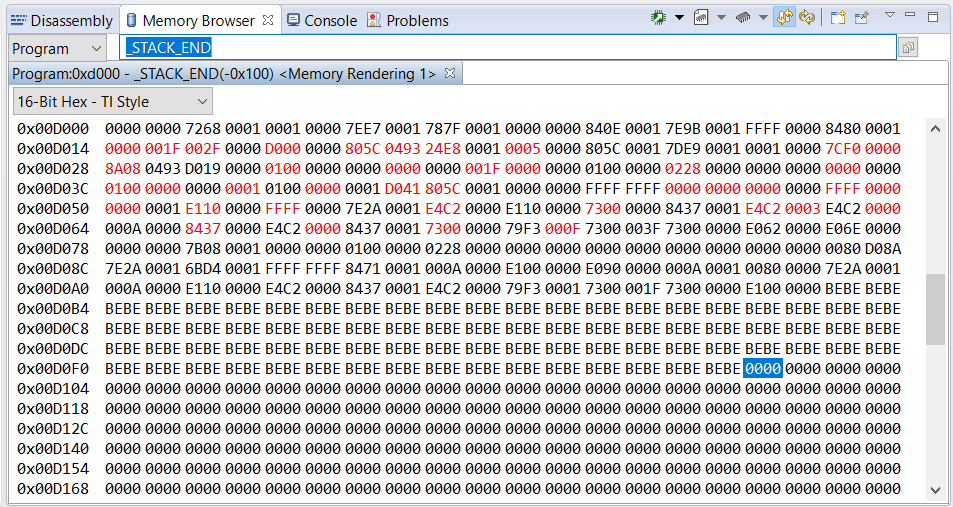Select memory cell 787F
This screenshot has width=953, height=507.
point(443,129)
